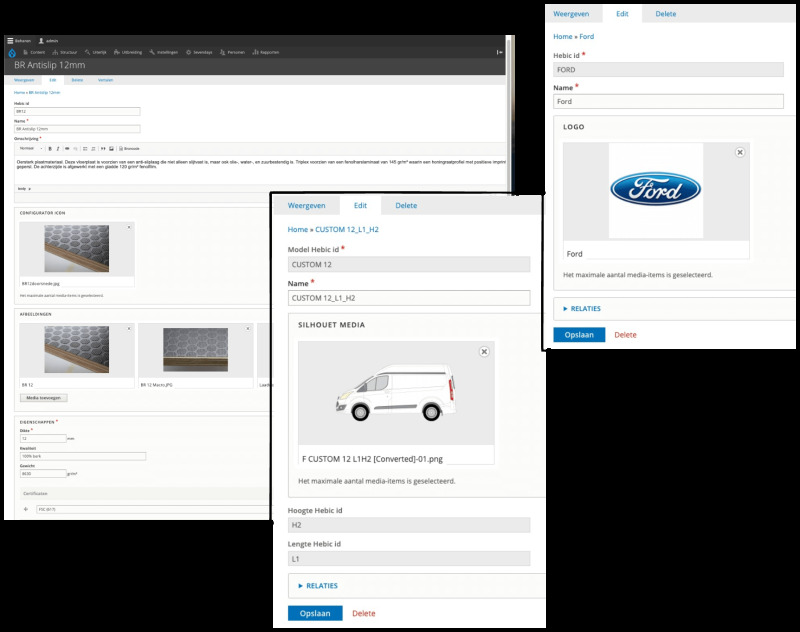
Task: Click the red Delete link under Ford form
Action: pos(625,335)
